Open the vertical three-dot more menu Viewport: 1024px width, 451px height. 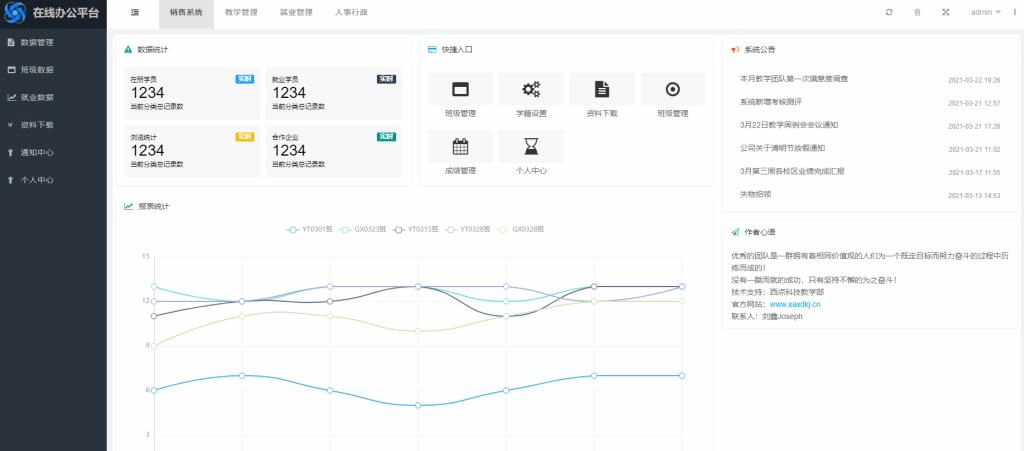click(1013, 12)
